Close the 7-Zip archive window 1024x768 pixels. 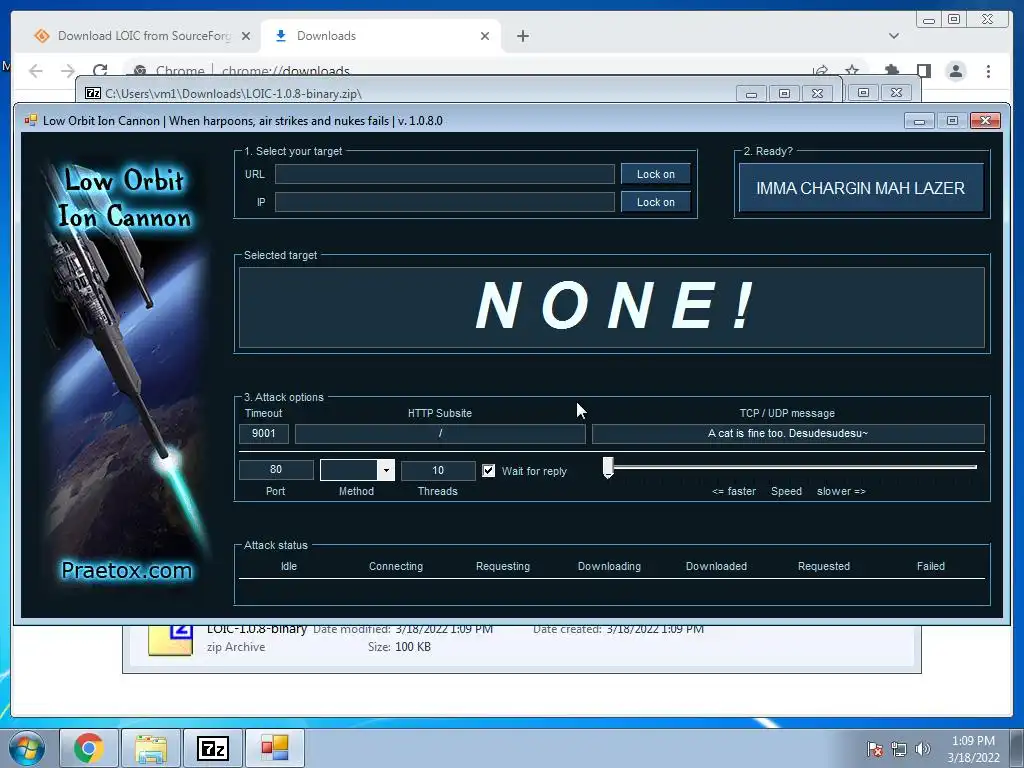point(817,94)
